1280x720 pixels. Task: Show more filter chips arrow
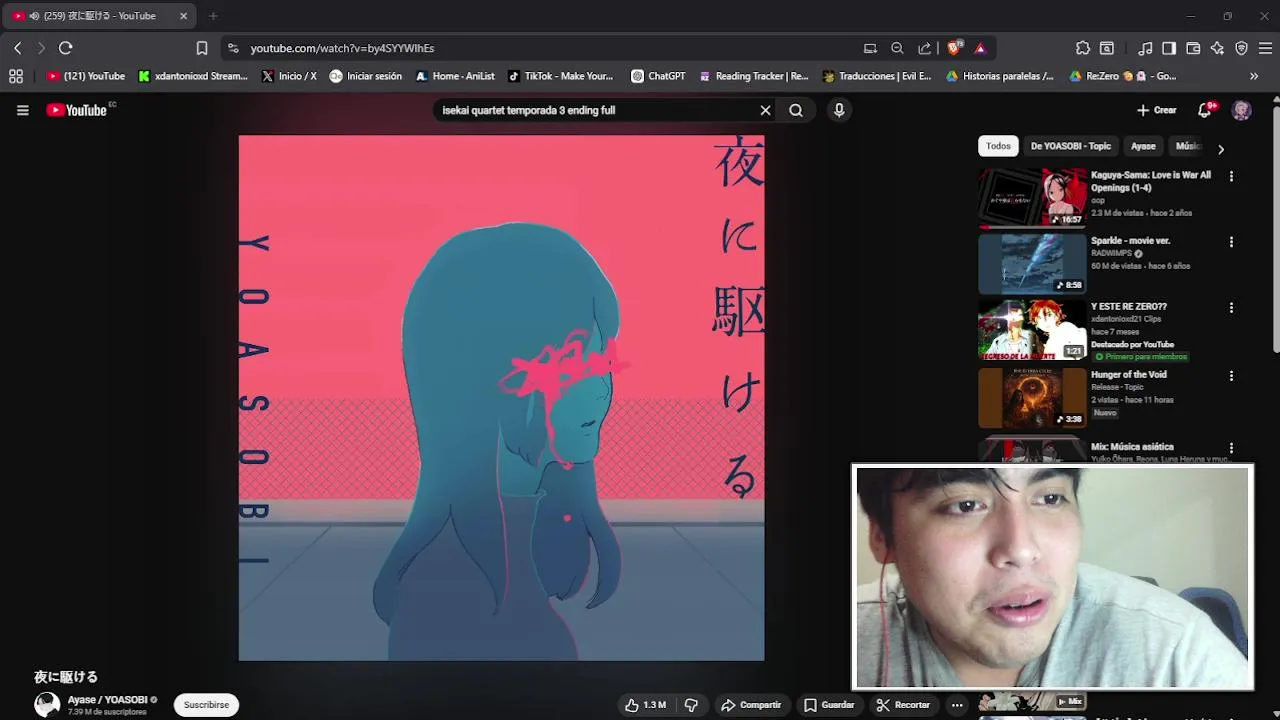pyautogui.click(x=1220, y=149)
